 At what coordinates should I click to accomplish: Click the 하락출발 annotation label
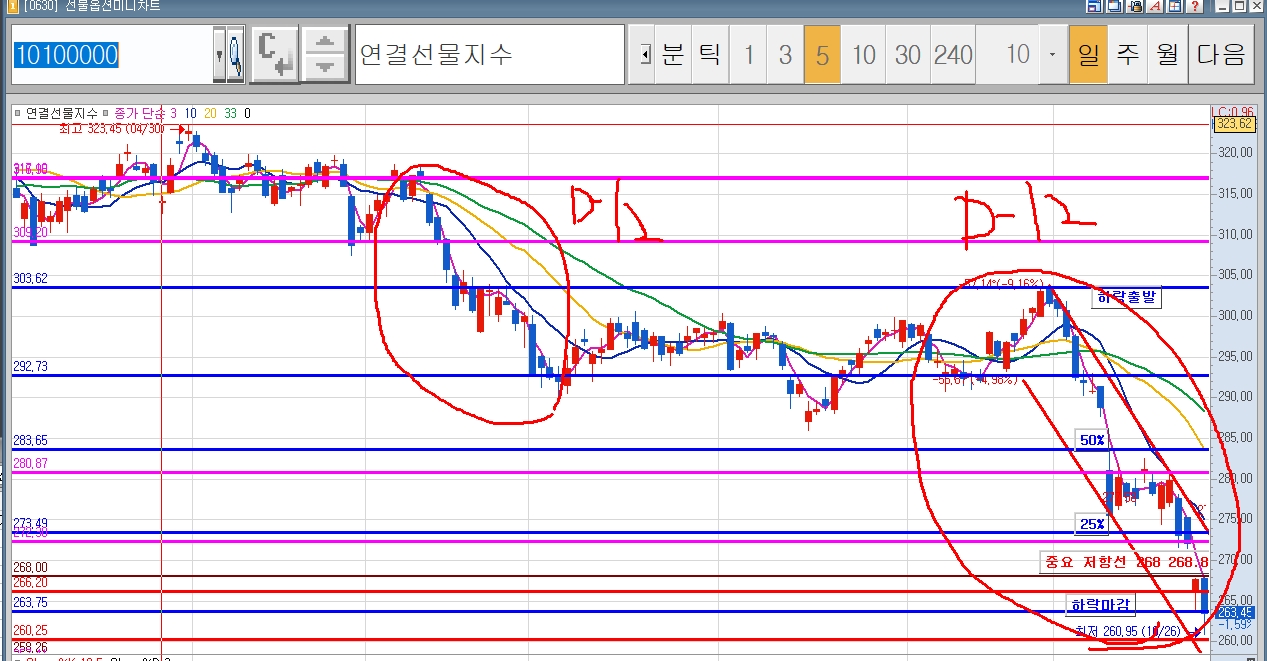pos(1127,297)
